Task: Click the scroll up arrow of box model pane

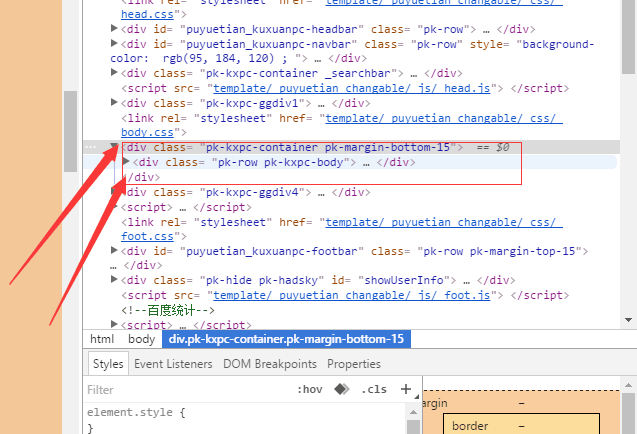Action: [x=628, y=385]
